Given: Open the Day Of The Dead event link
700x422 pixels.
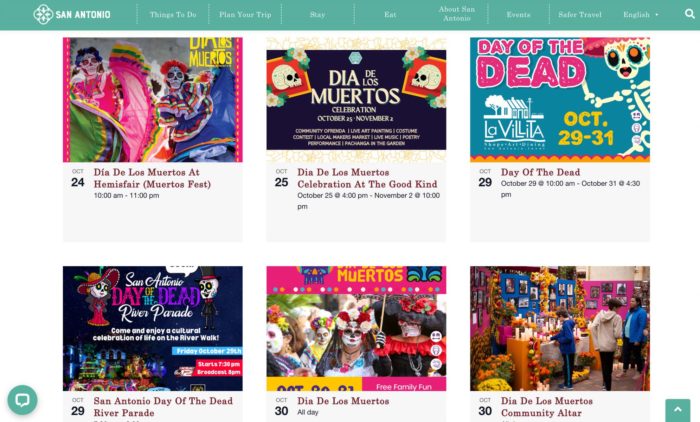Looking at the screenshot, I should 541,172.
